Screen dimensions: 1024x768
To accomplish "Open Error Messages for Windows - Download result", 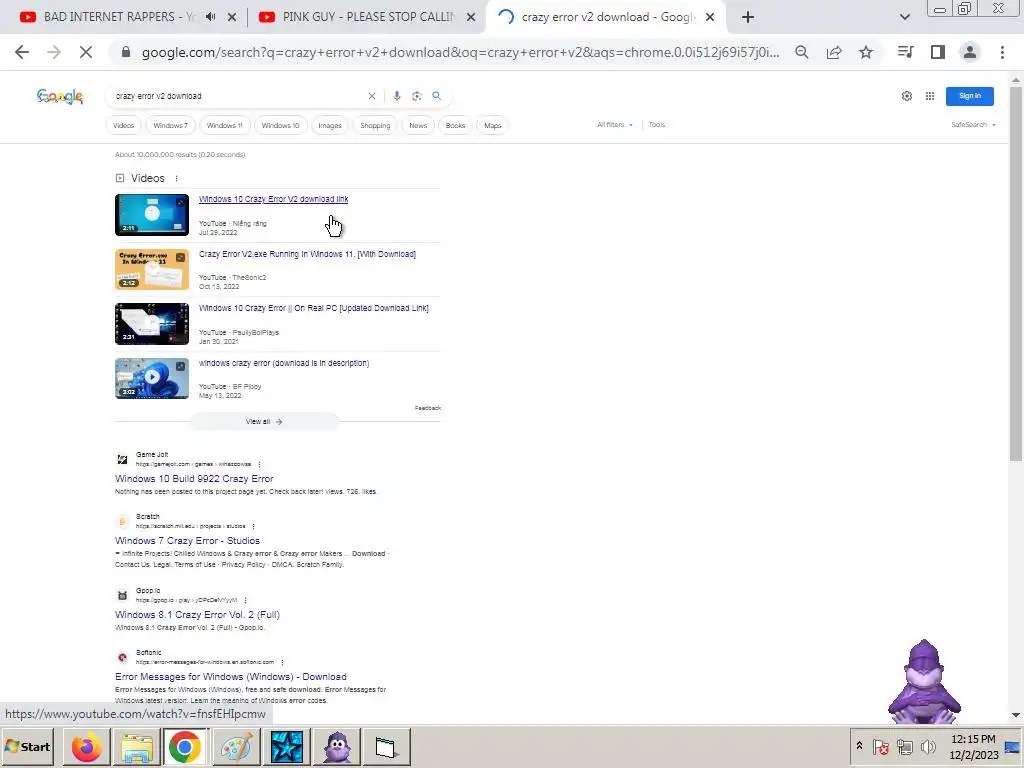I will [231, 677].
